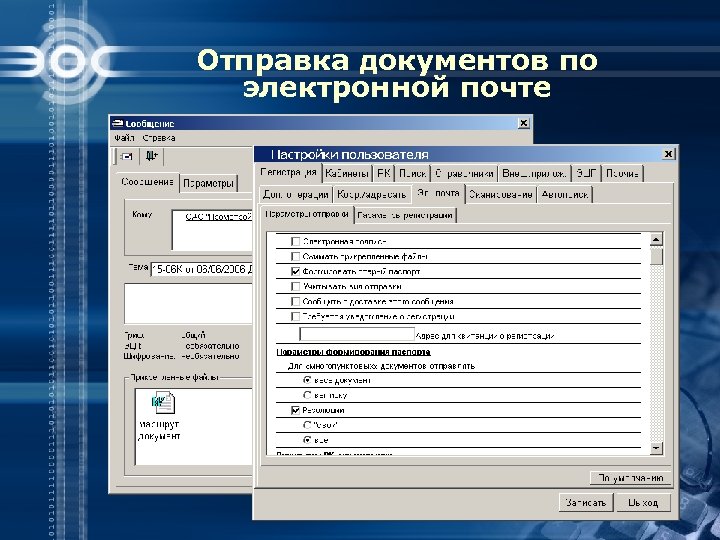720x540 pixels.
Task: Open the Файл menu in Сообщение window
Action: [124, 138]
